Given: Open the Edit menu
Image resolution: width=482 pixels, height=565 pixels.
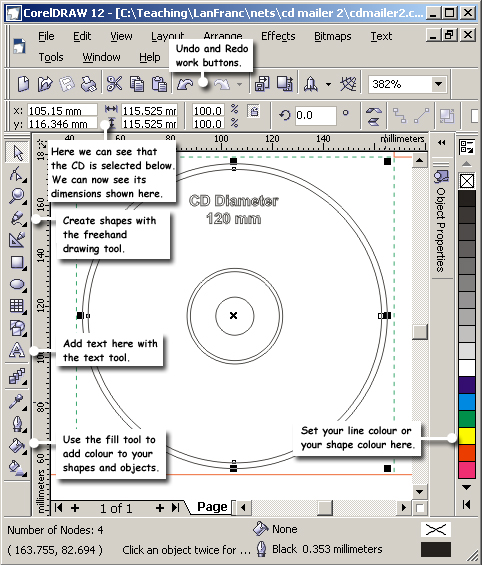Looking at the screenshot, I should point(82,36).
